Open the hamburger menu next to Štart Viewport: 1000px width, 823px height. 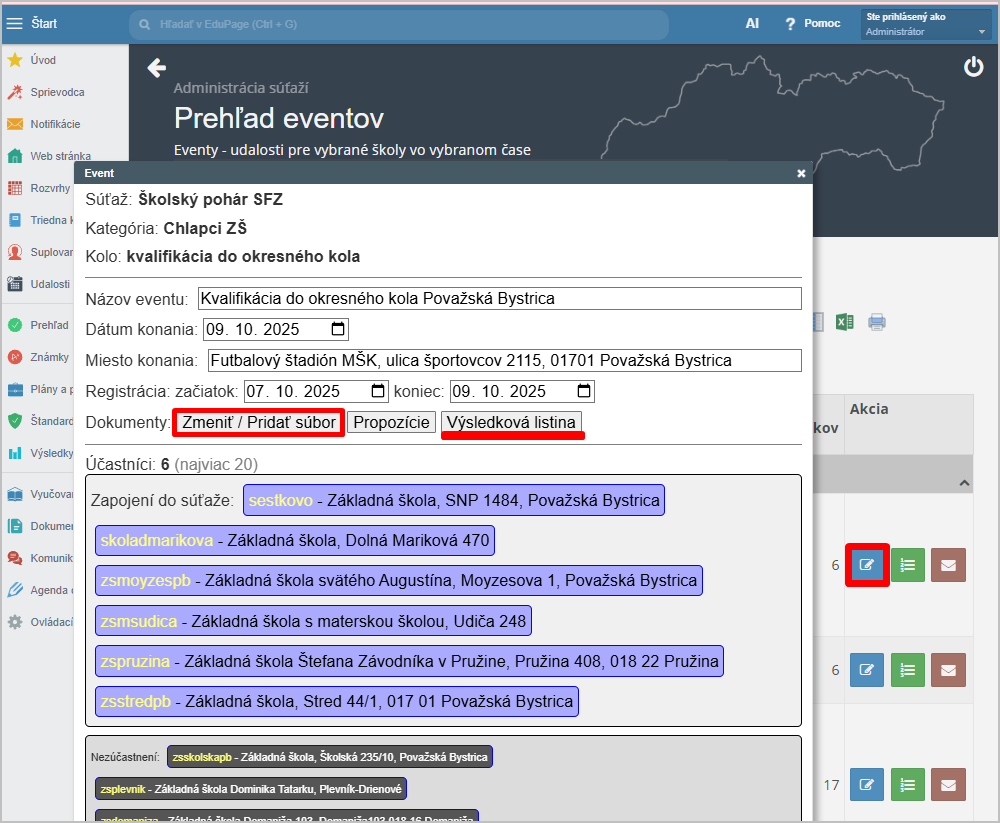click(14, 24)
